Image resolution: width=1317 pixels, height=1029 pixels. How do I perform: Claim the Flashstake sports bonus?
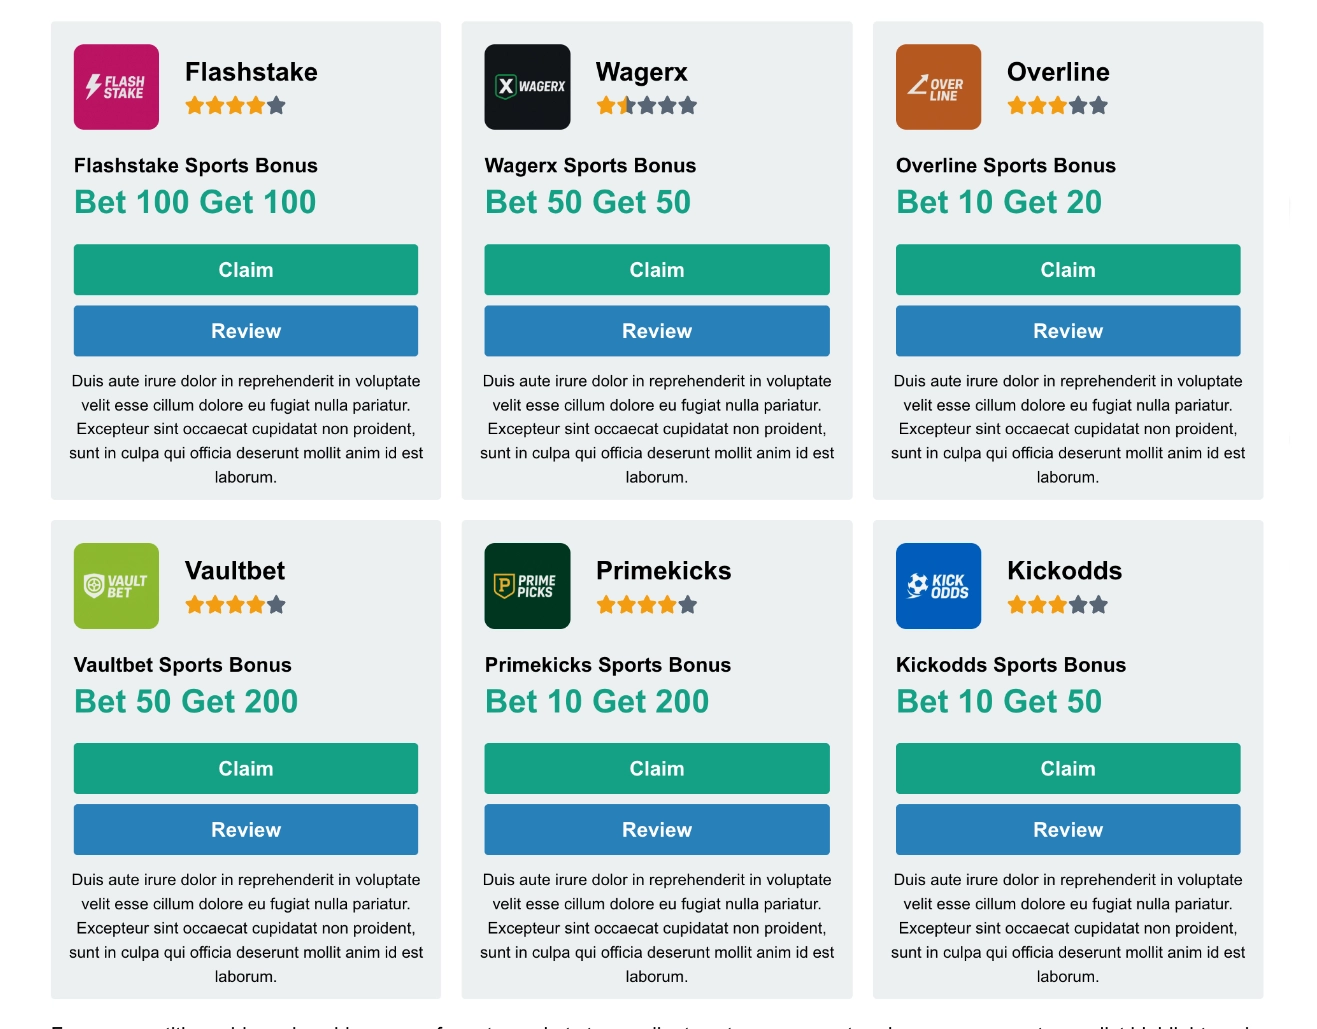(x=246, y=270)
